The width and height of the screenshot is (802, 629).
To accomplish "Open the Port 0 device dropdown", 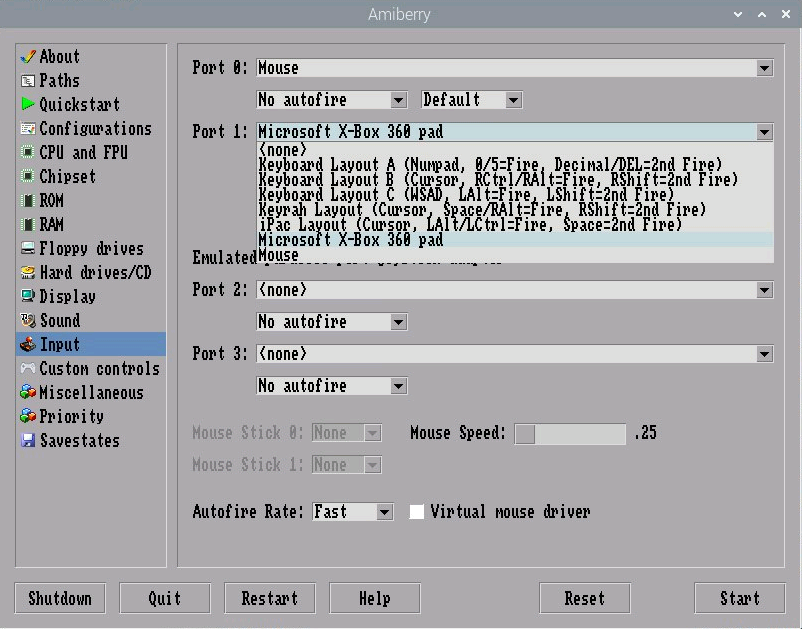I will click(x=765, y=68).
